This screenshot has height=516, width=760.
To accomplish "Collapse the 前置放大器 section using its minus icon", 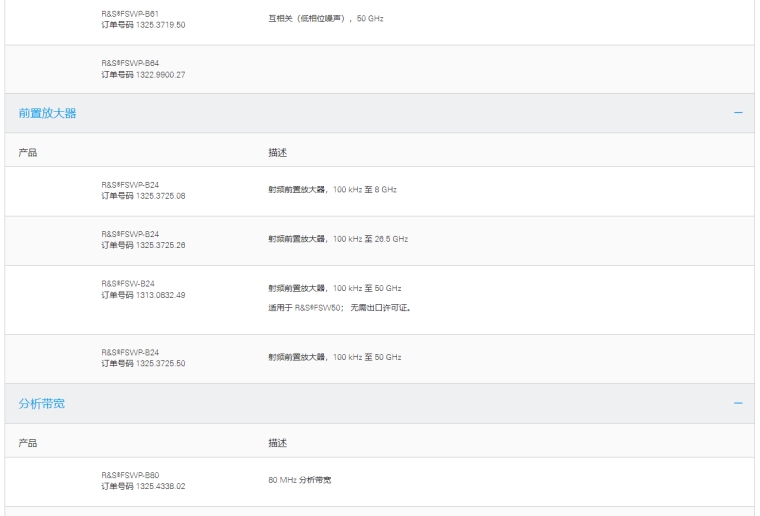I will click(738, 113).
